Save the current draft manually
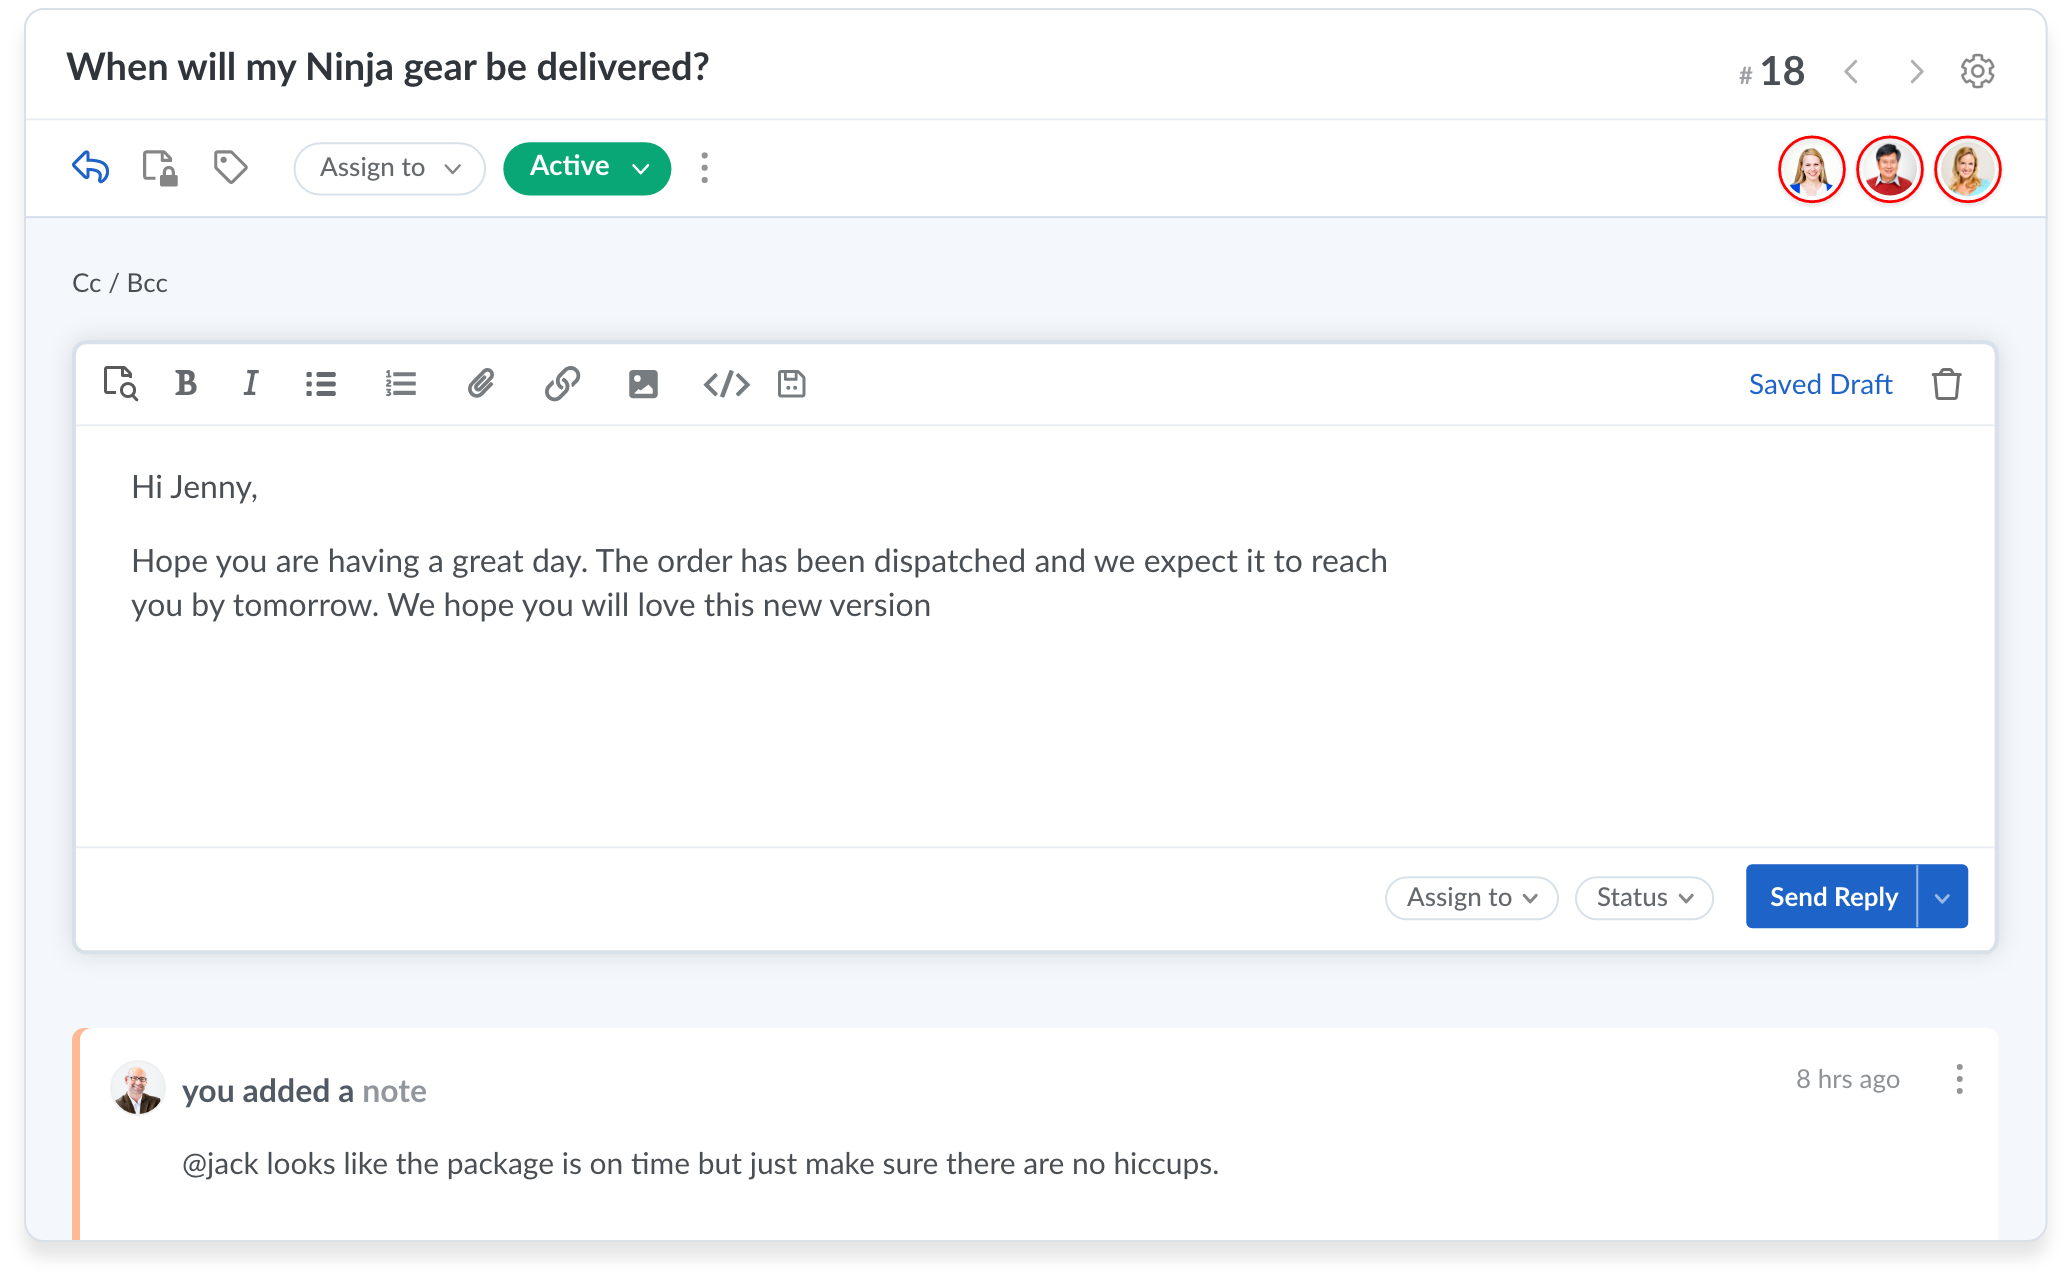 pos(791,384)
